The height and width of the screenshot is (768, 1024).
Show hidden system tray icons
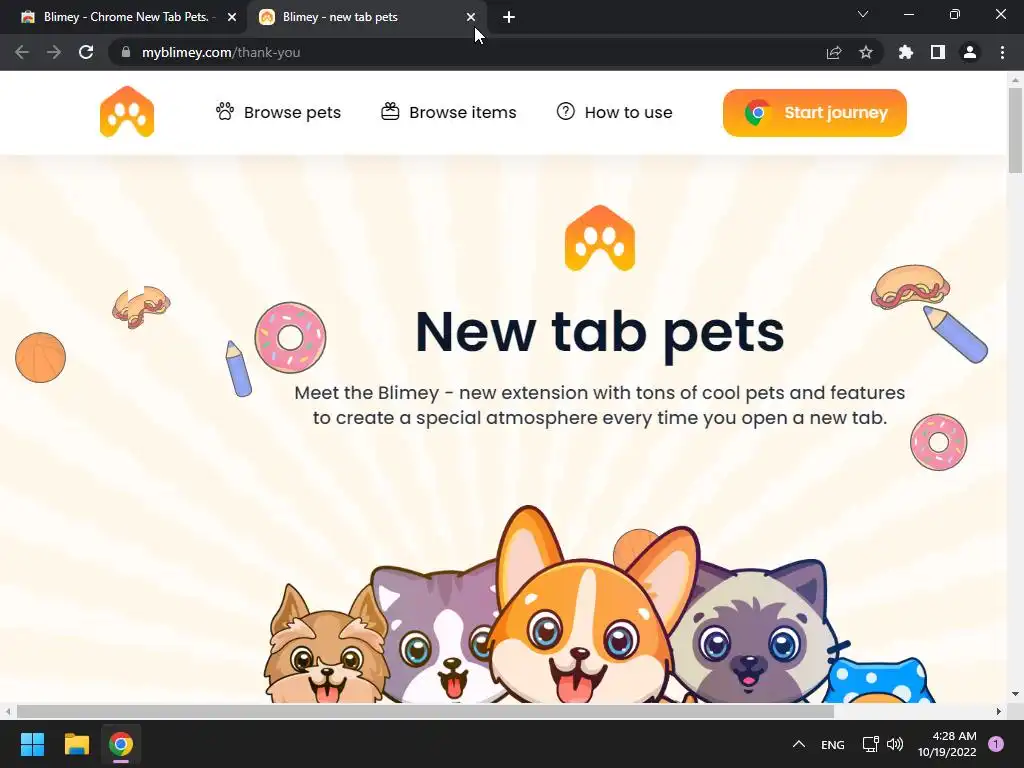(799, 744)
